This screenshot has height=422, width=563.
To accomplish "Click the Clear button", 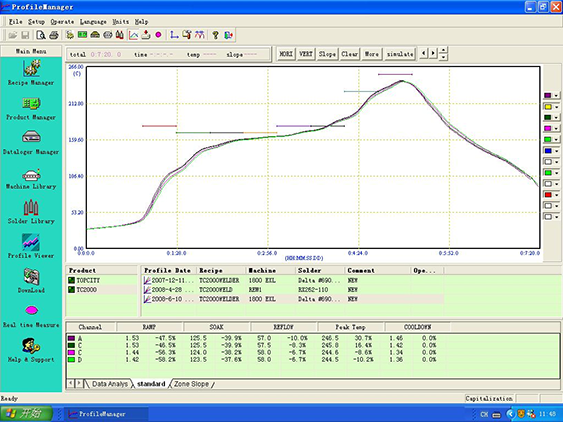I will click(349, 54).
